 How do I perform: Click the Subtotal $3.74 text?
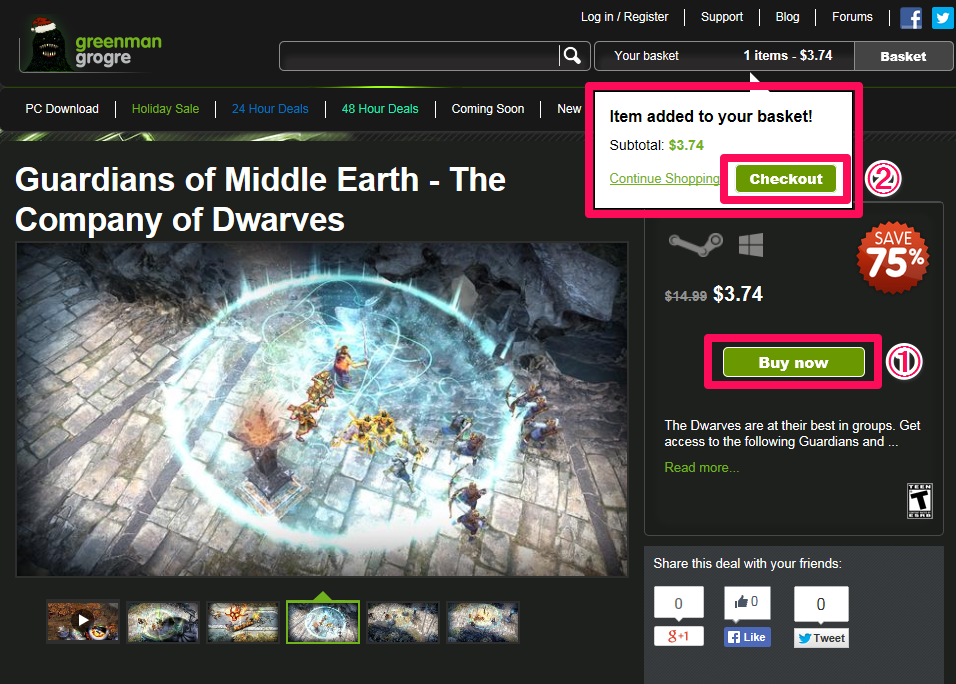click(x=657, y=145)
